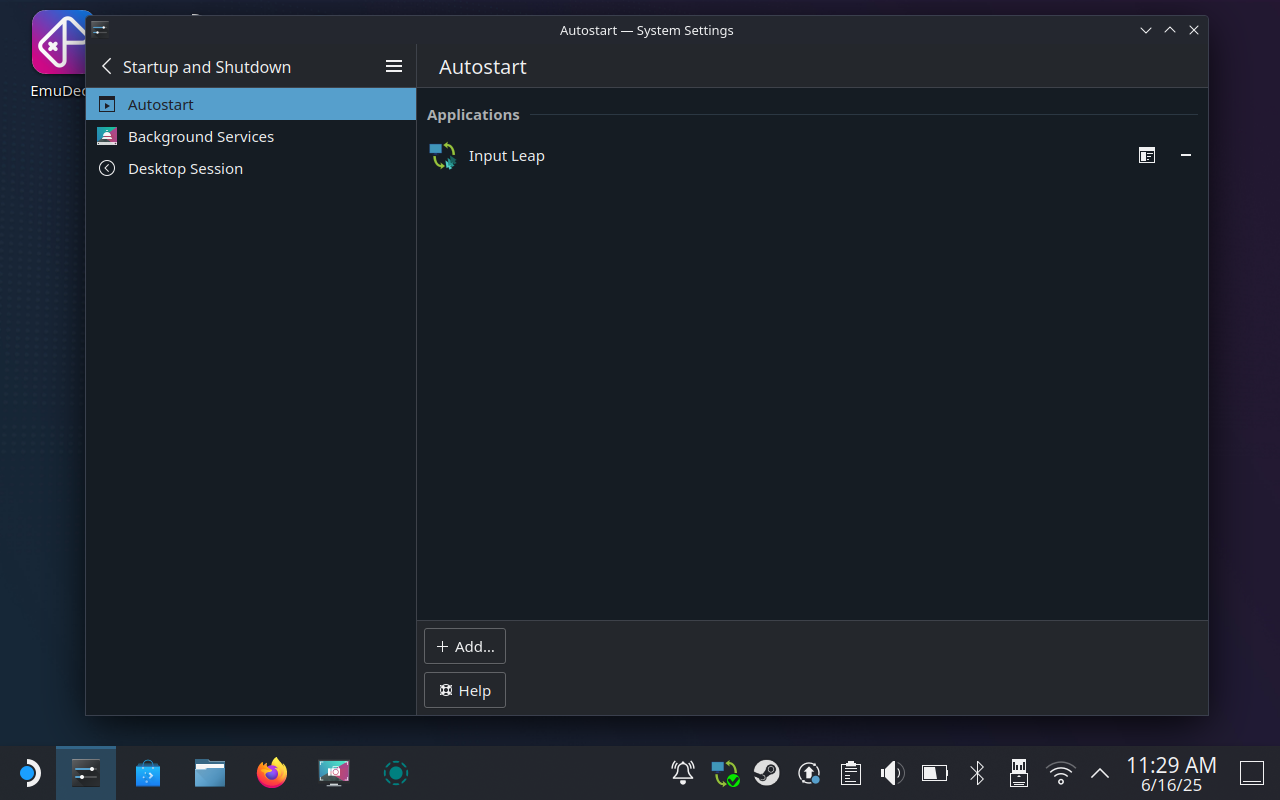The image size is (1280, 800).
Task: Go back to Startup and Shutdown
Action: (106, 66)
